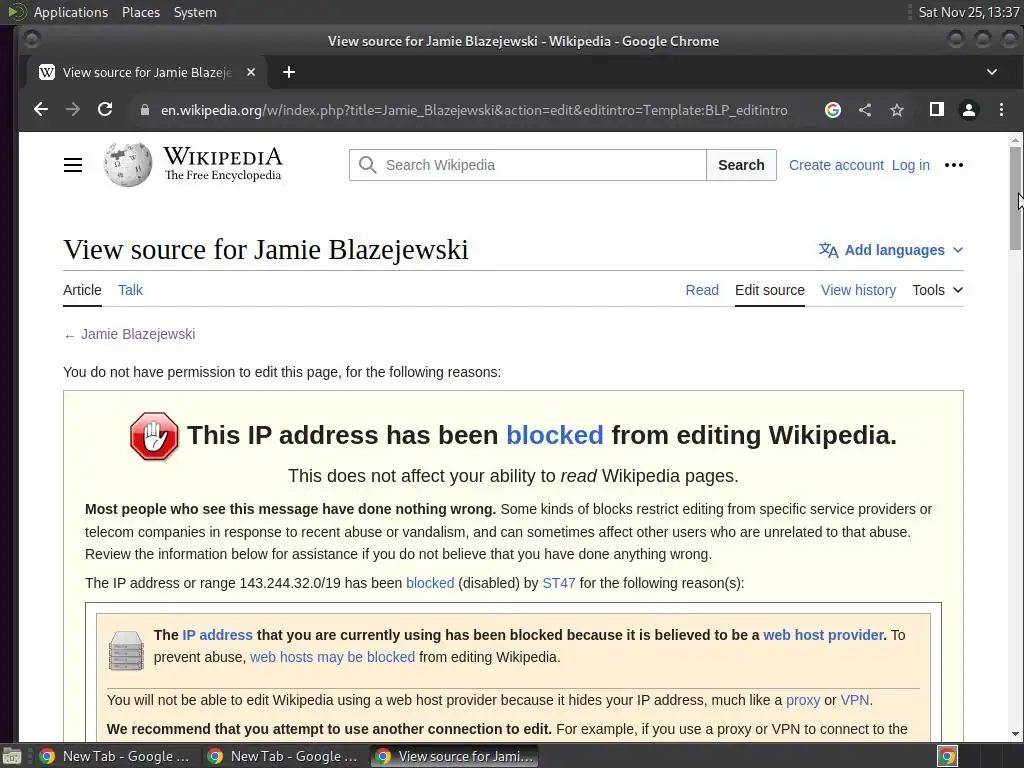
Task: Click the scrollbar down arrow
Action: [1015, 734]
